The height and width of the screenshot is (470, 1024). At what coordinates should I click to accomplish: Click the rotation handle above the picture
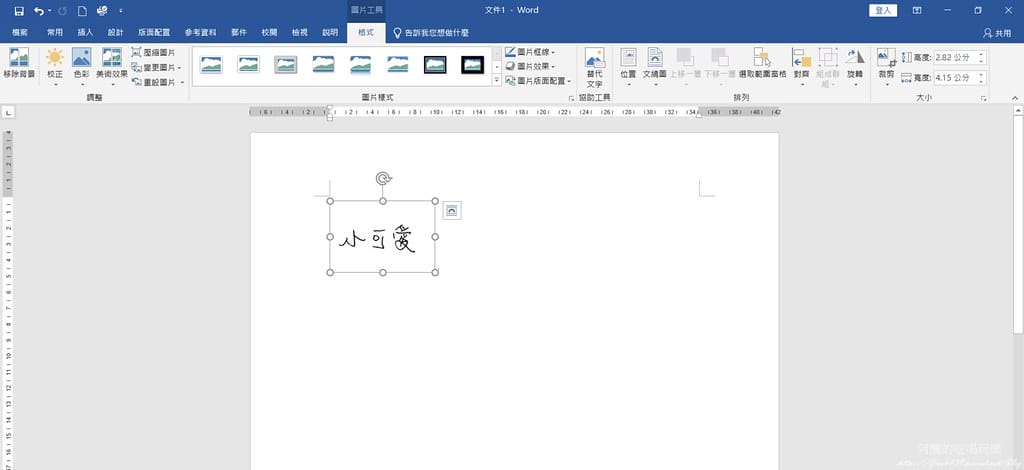383,178
